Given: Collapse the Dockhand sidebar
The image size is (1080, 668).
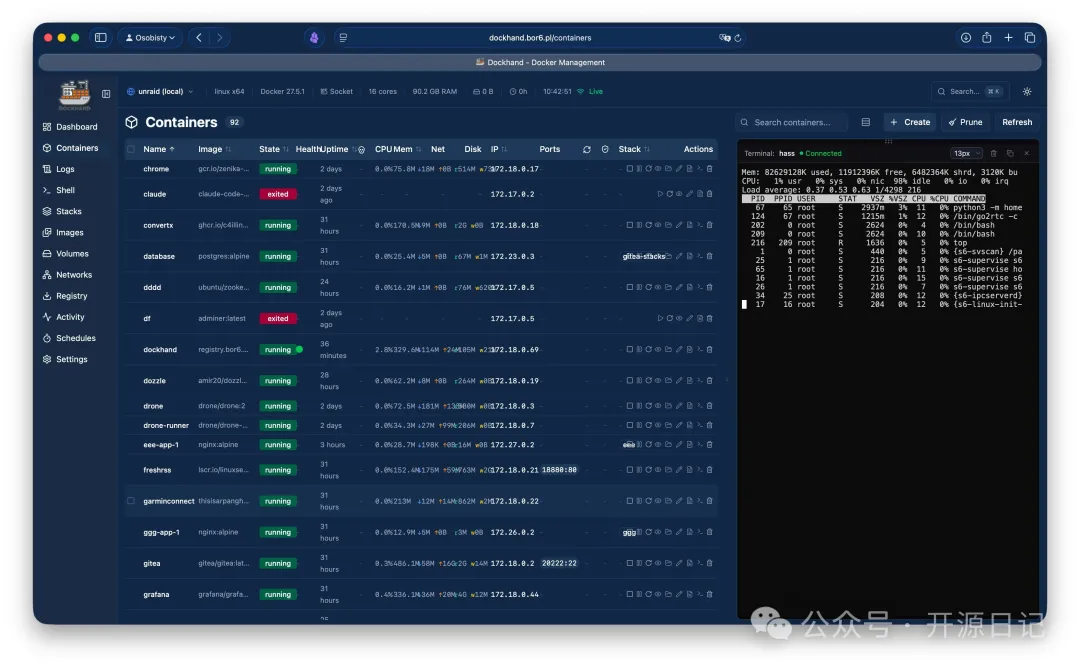Looking at the screenshot, I should coord(106,94).
